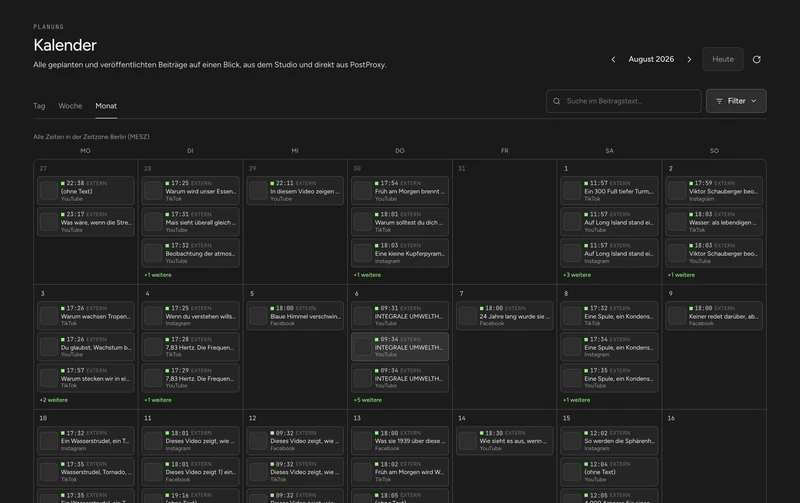
Task: Open 17:26 Warum wachsen Tropen post
Action: [x=86, y=316]
